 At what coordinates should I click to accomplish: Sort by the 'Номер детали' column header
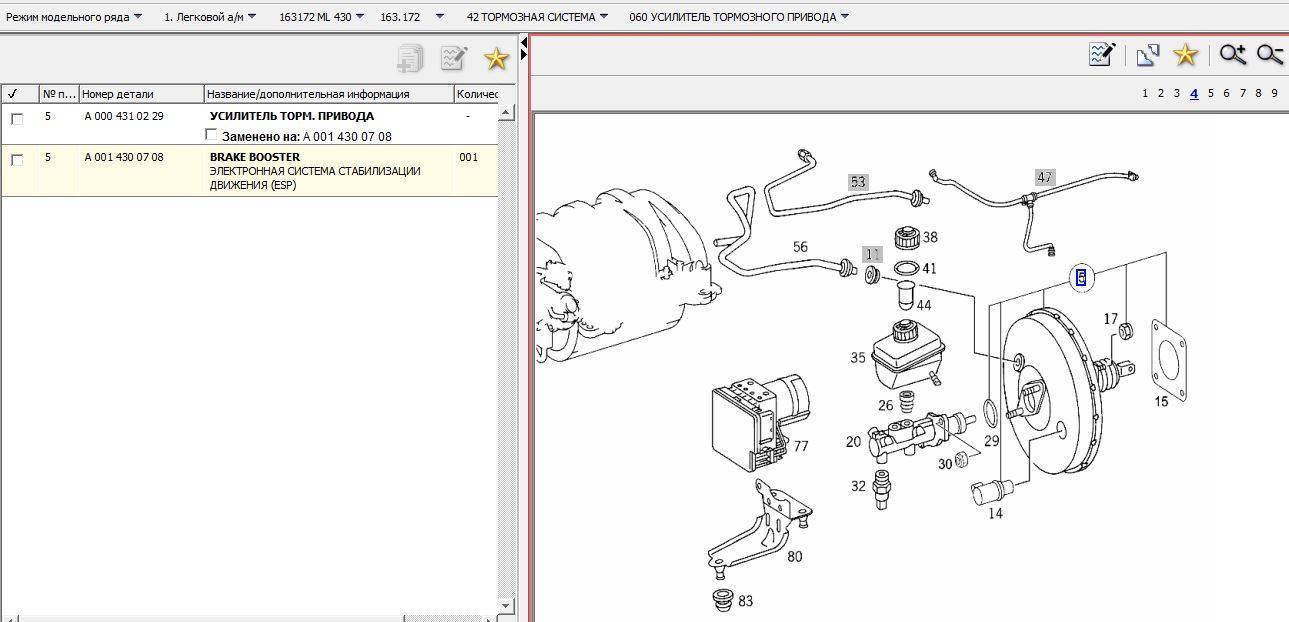[x=141, y=94]
